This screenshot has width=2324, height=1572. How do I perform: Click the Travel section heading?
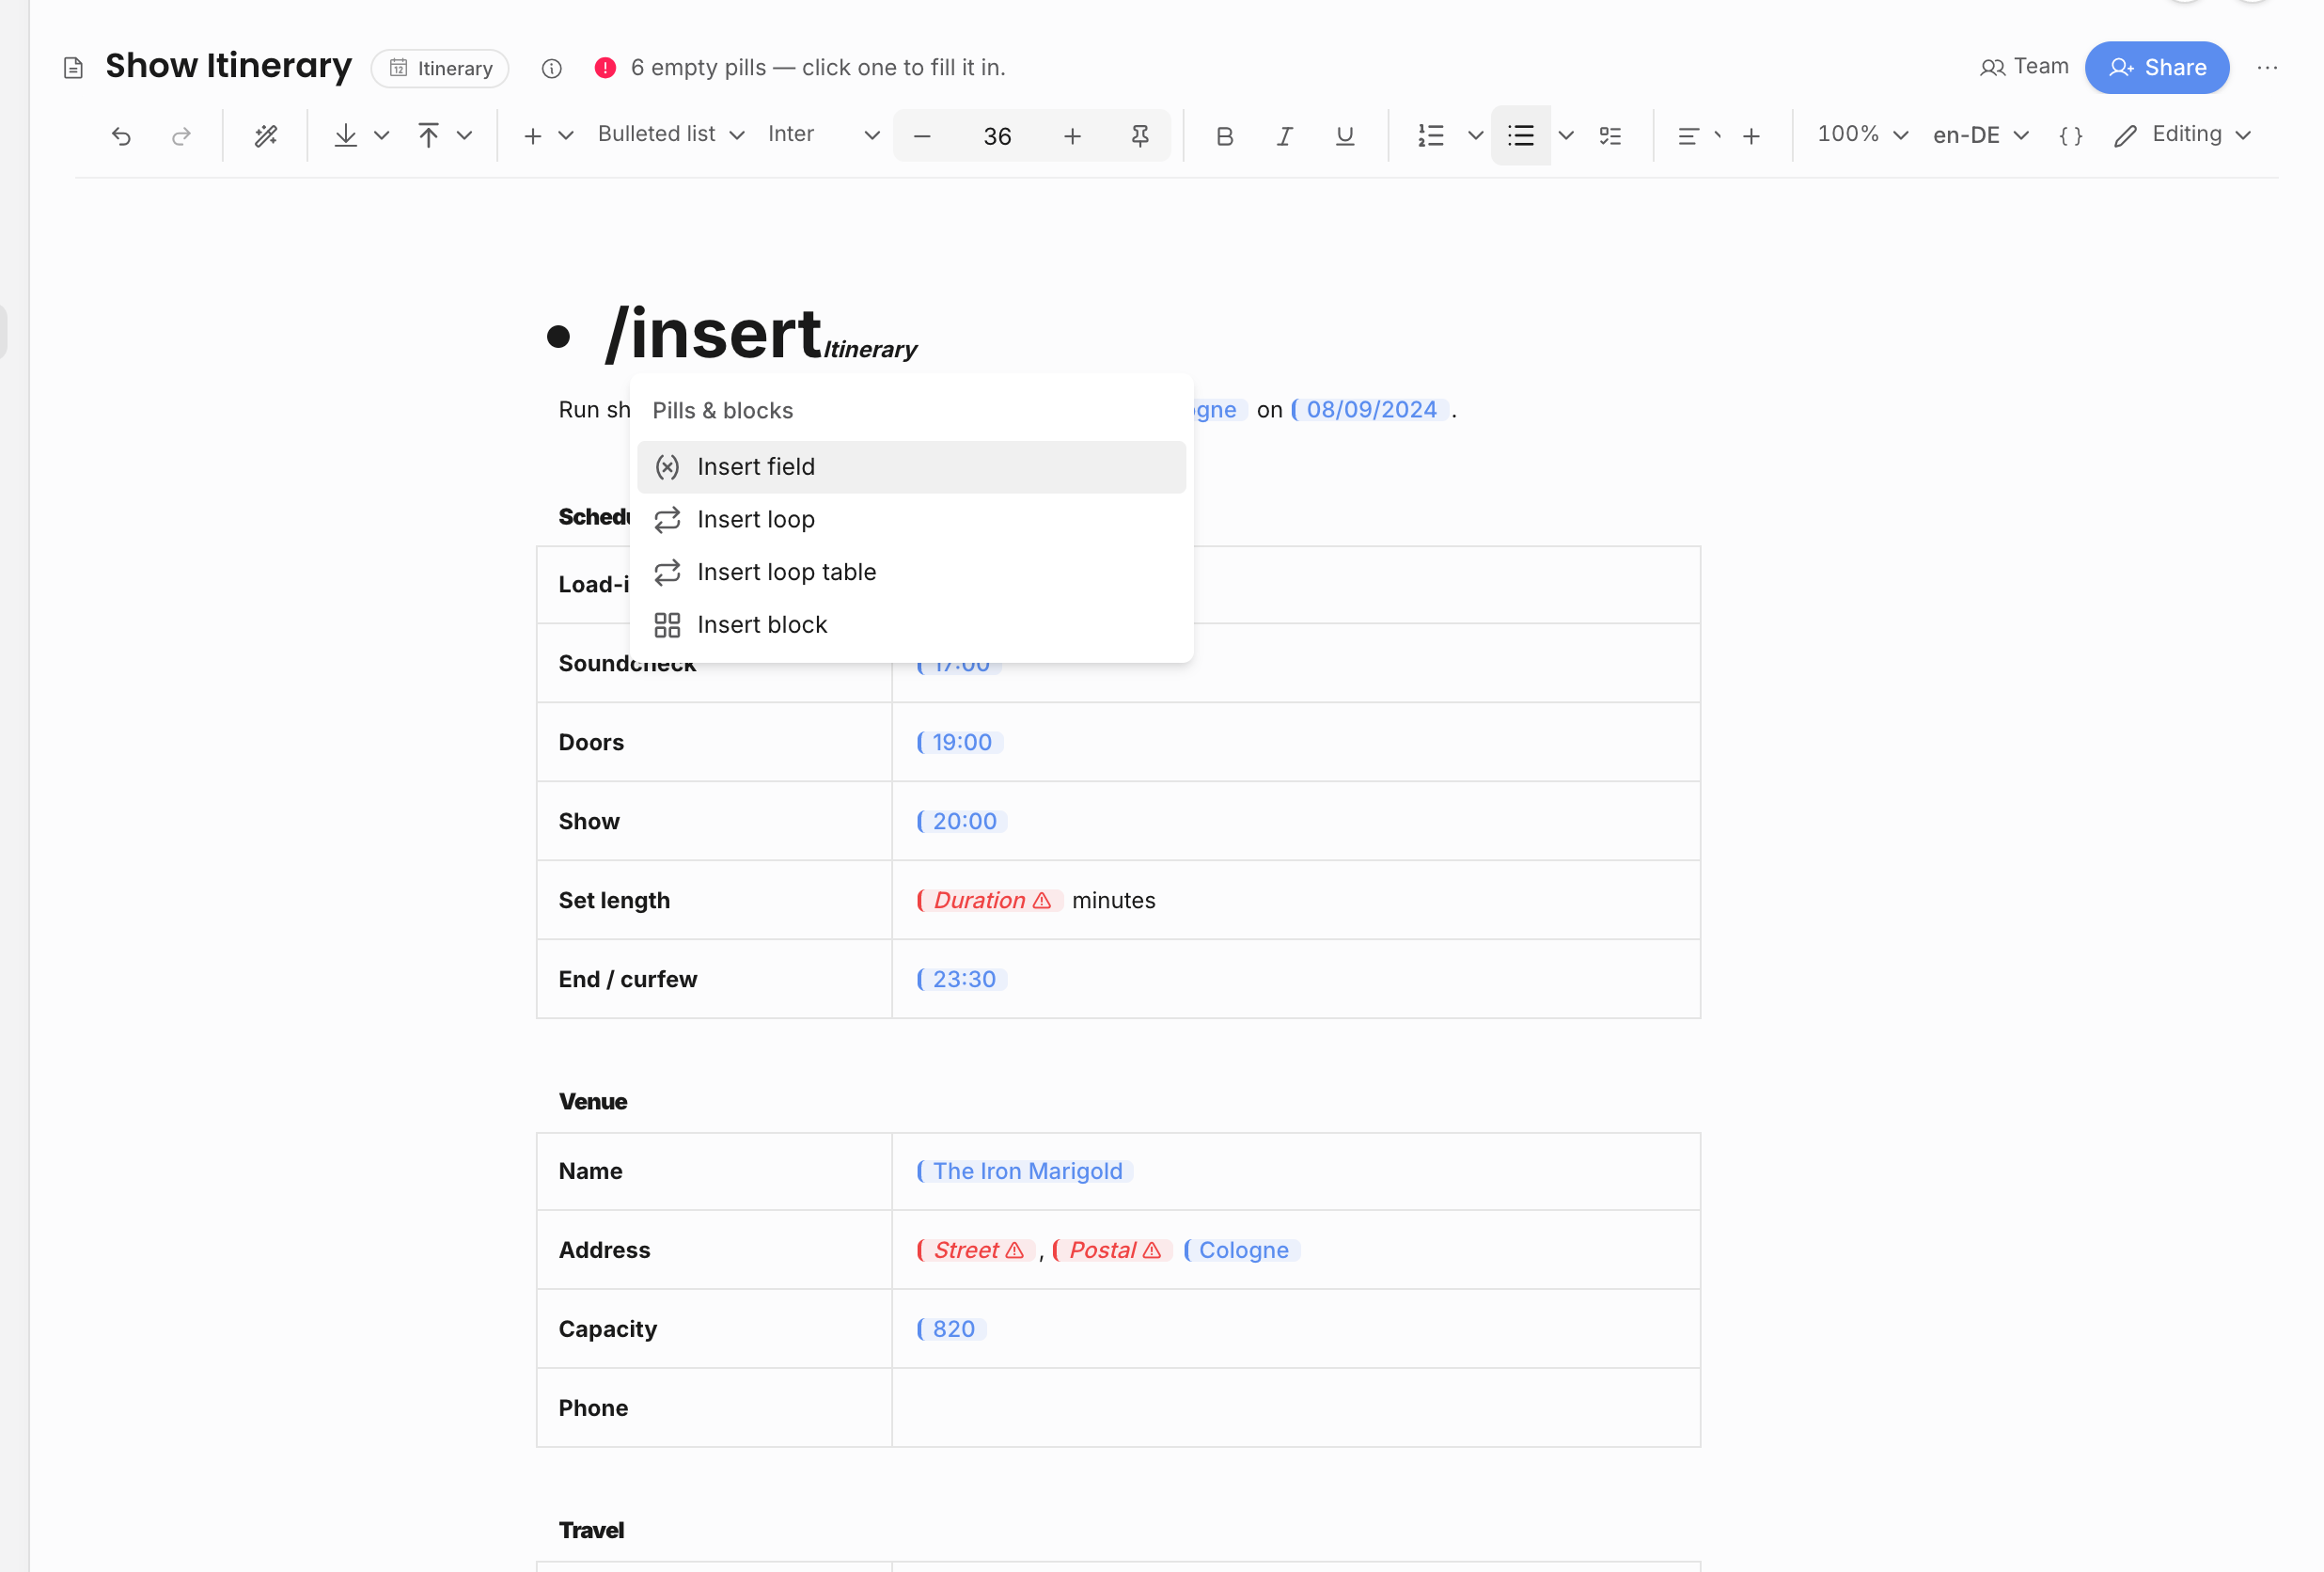click(591, 1531)
